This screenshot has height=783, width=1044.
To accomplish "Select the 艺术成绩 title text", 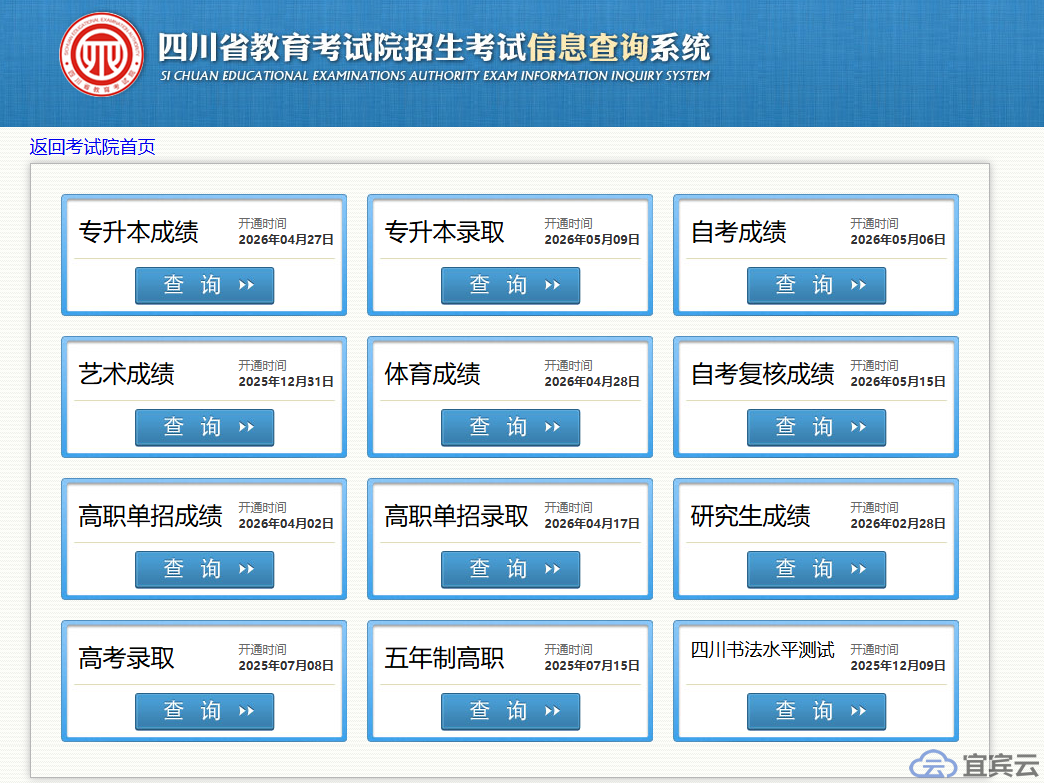I will (127, 374).
